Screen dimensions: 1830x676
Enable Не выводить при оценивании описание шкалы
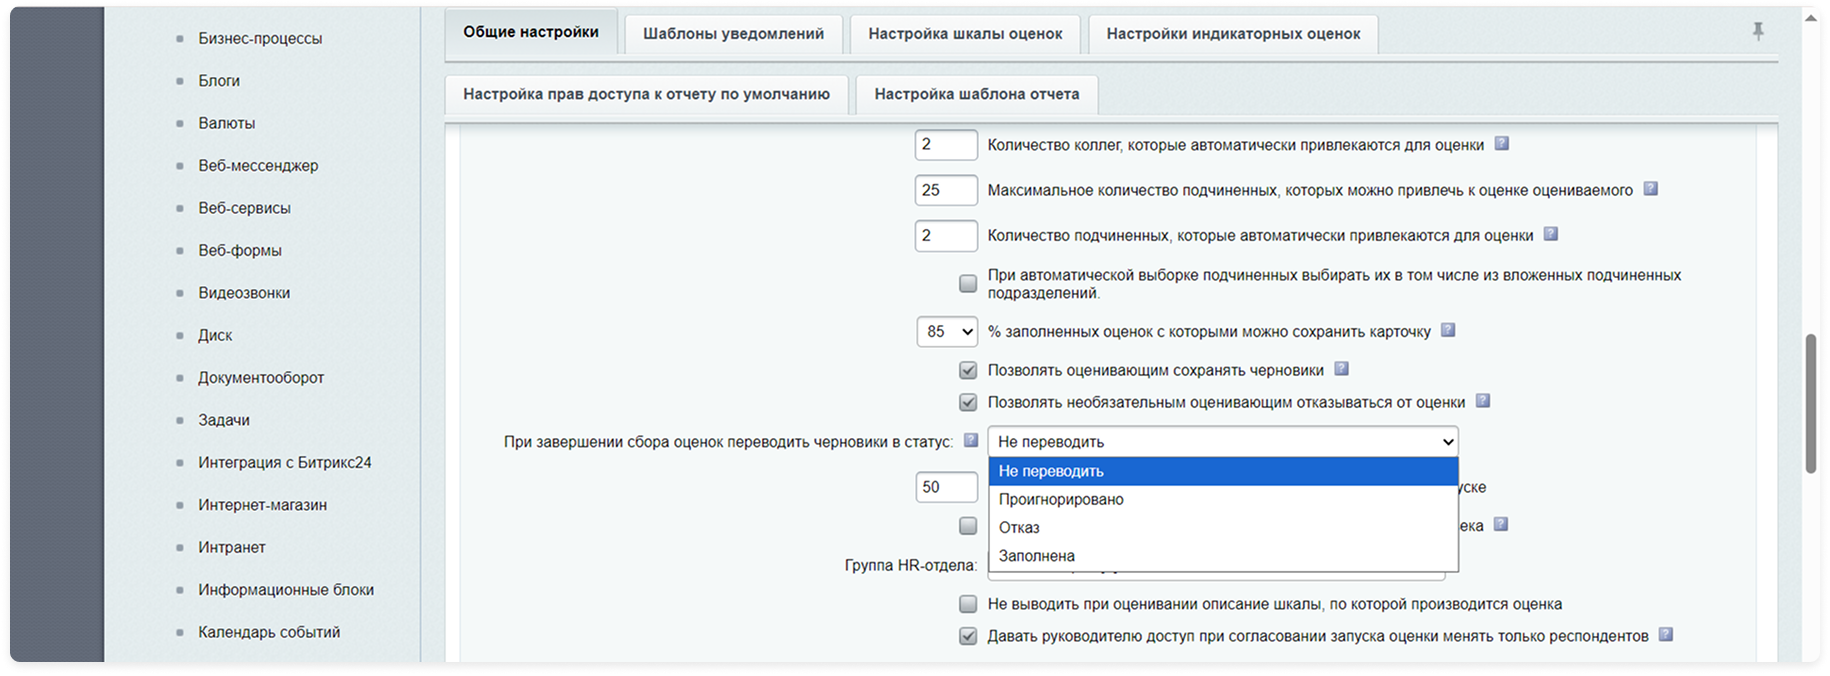[968, 604]
